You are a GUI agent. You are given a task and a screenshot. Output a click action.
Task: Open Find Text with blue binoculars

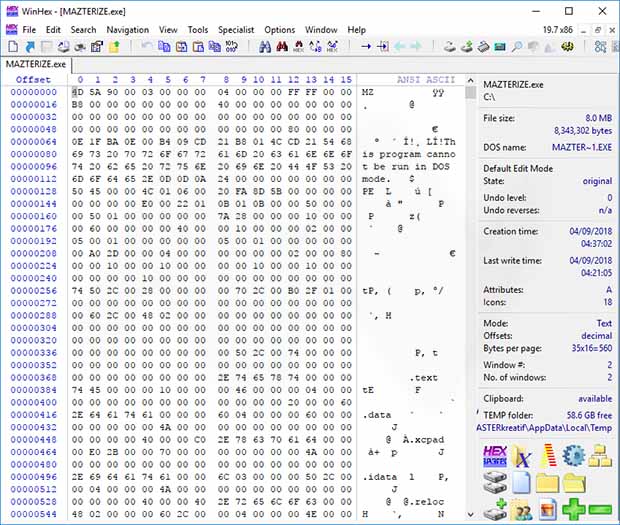click(265, 47)
